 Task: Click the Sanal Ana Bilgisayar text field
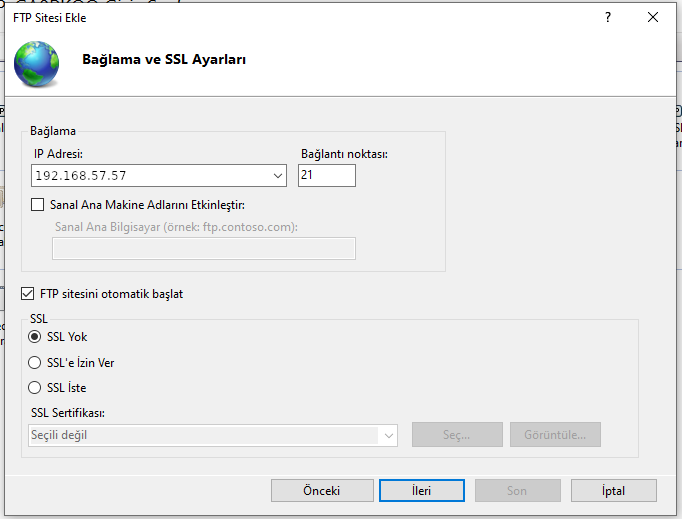204,248
